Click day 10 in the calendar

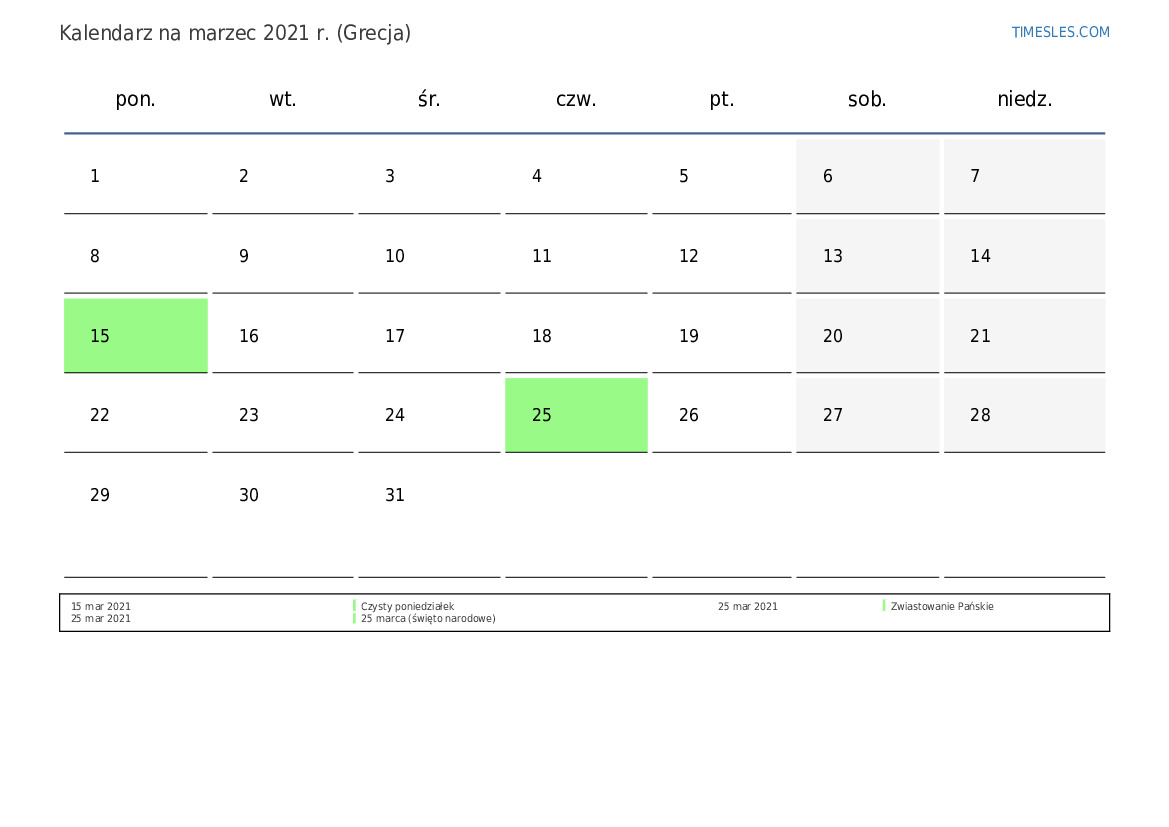[429, 256]
